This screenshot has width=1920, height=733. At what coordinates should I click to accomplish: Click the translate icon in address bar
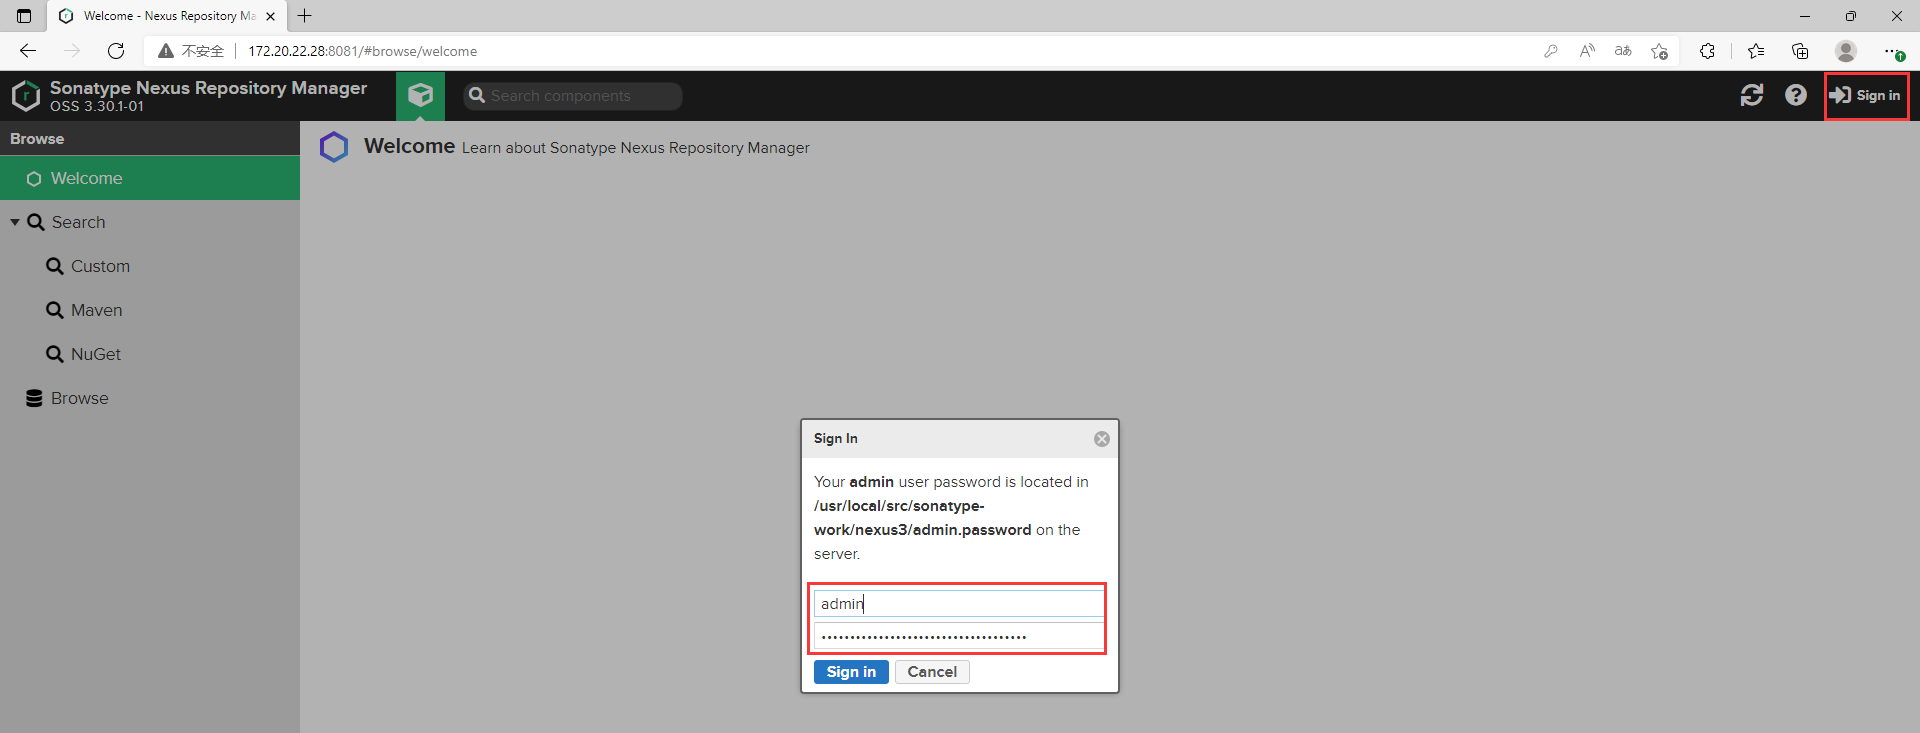[x=1623, y=51]
